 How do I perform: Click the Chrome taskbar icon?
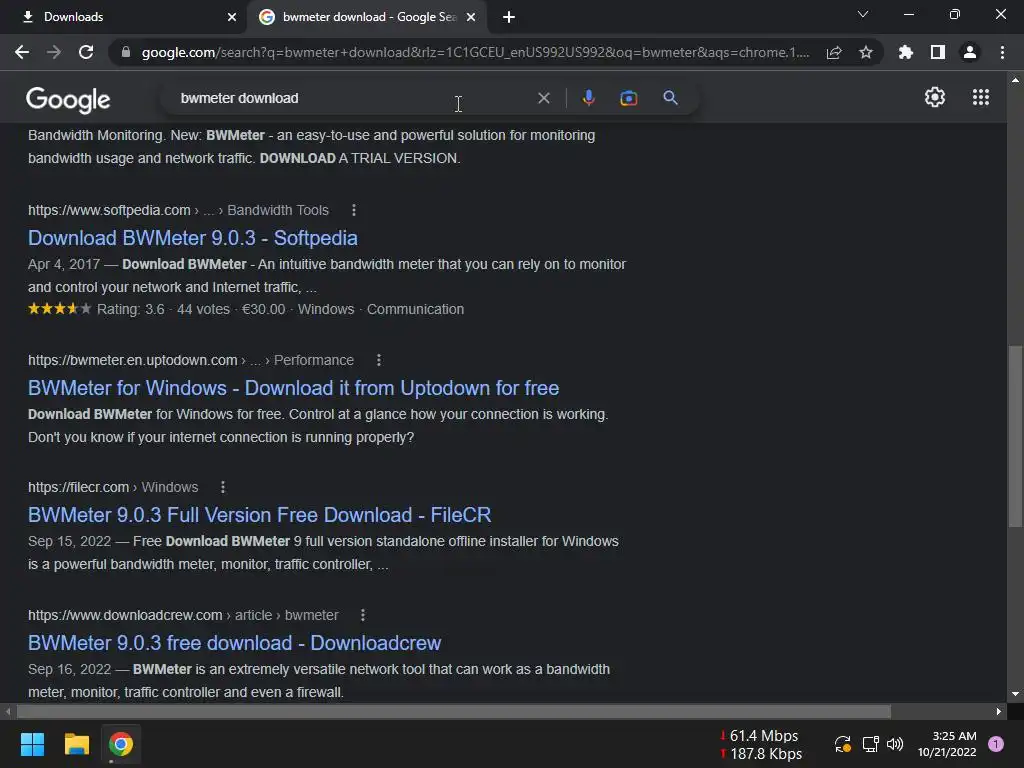[121, 744]
